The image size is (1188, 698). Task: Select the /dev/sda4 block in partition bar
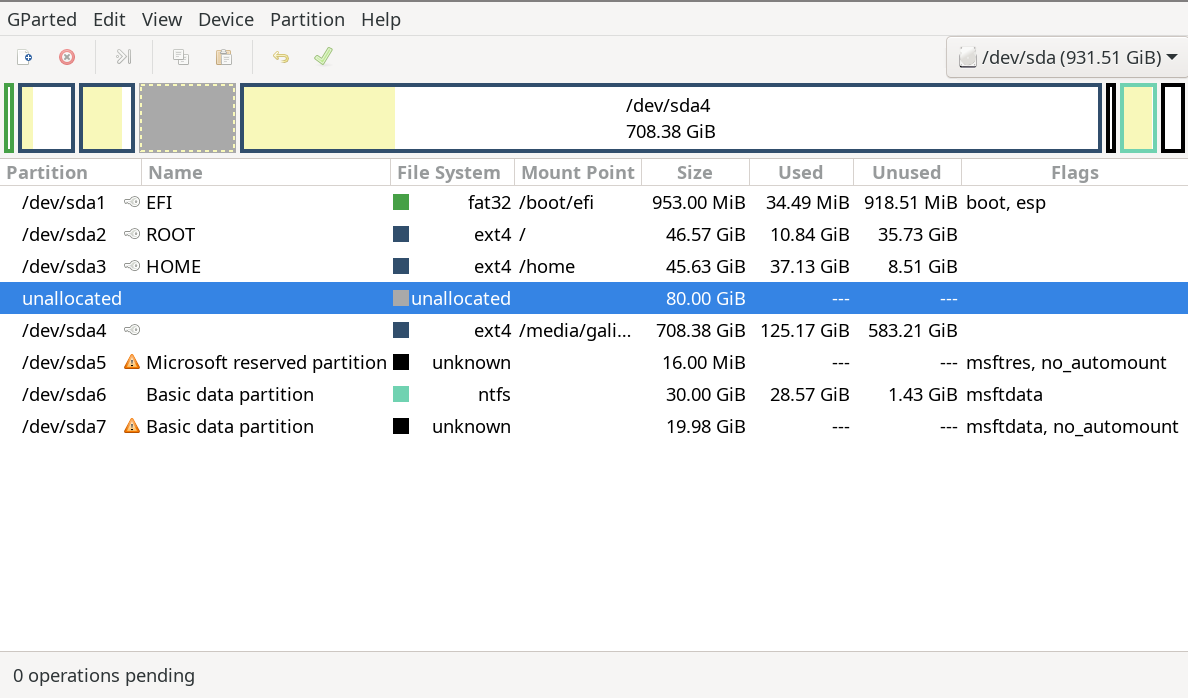pyautogui.click(x=670, y=117)
